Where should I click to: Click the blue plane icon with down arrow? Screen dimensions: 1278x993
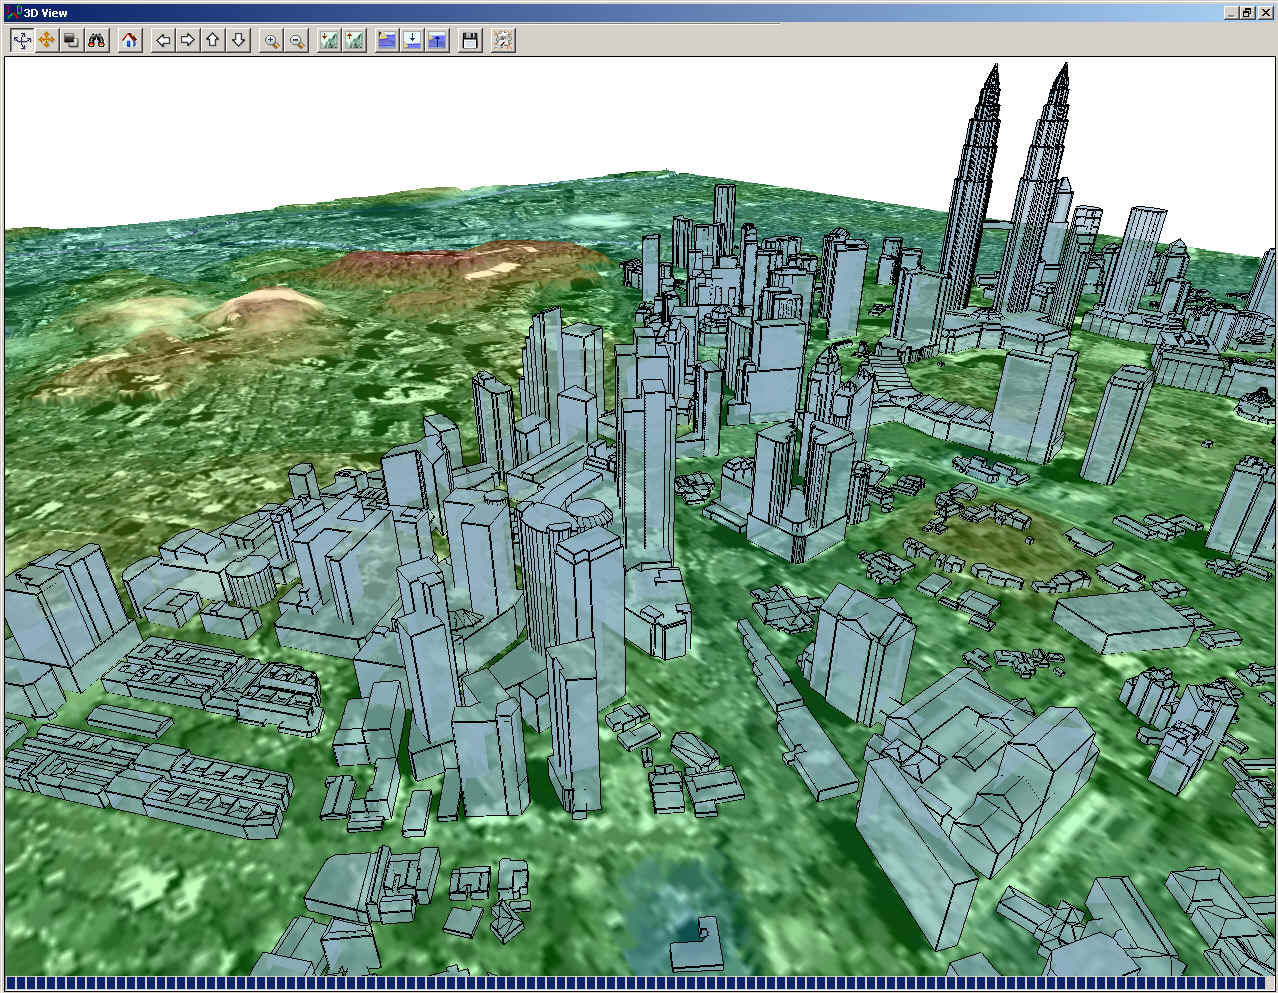412,40
